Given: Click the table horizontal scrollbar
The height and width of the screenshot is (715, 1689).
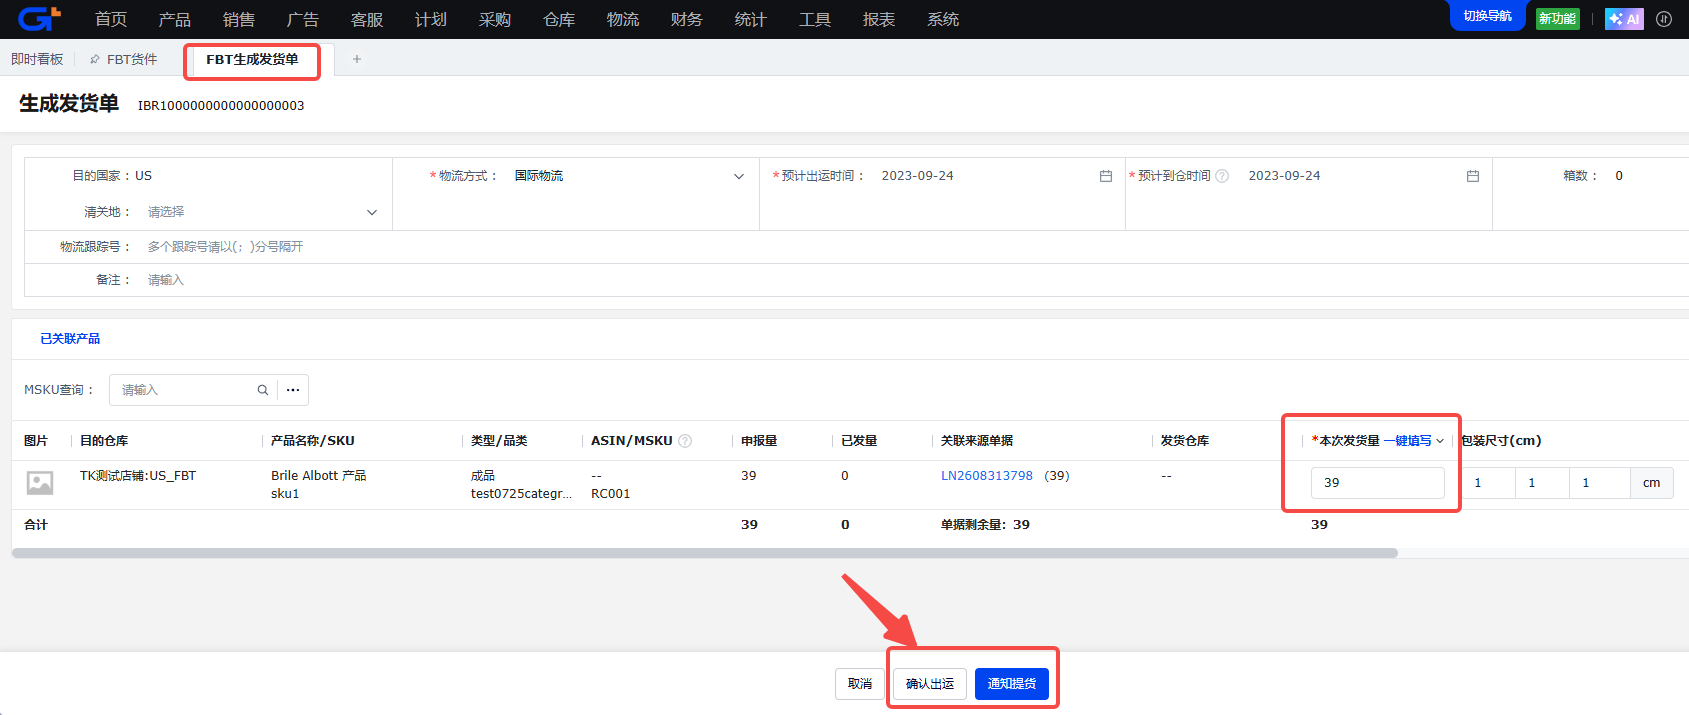Looking at the screenshot, I should pos(705,553).
